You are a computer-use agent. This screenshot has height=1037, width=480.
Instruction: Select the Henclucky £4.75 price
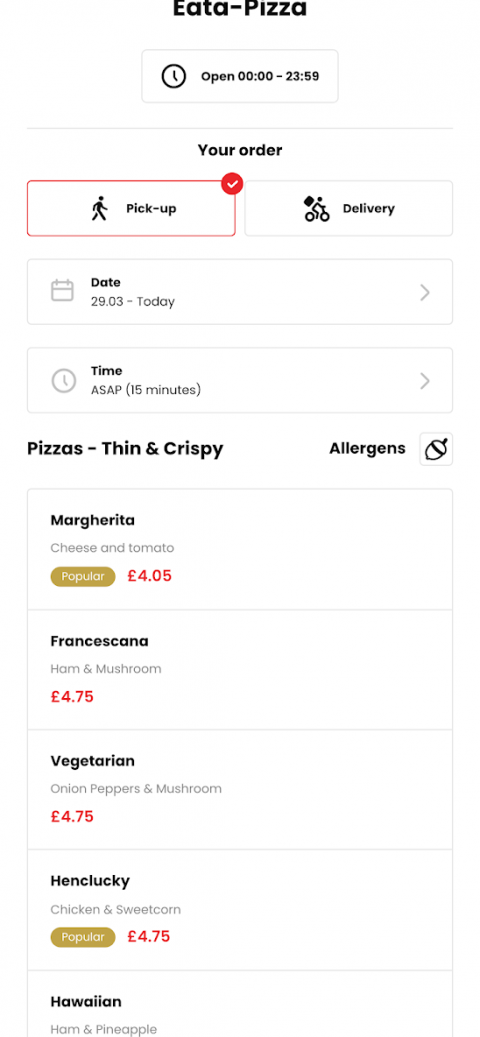[x=149, y=936]
